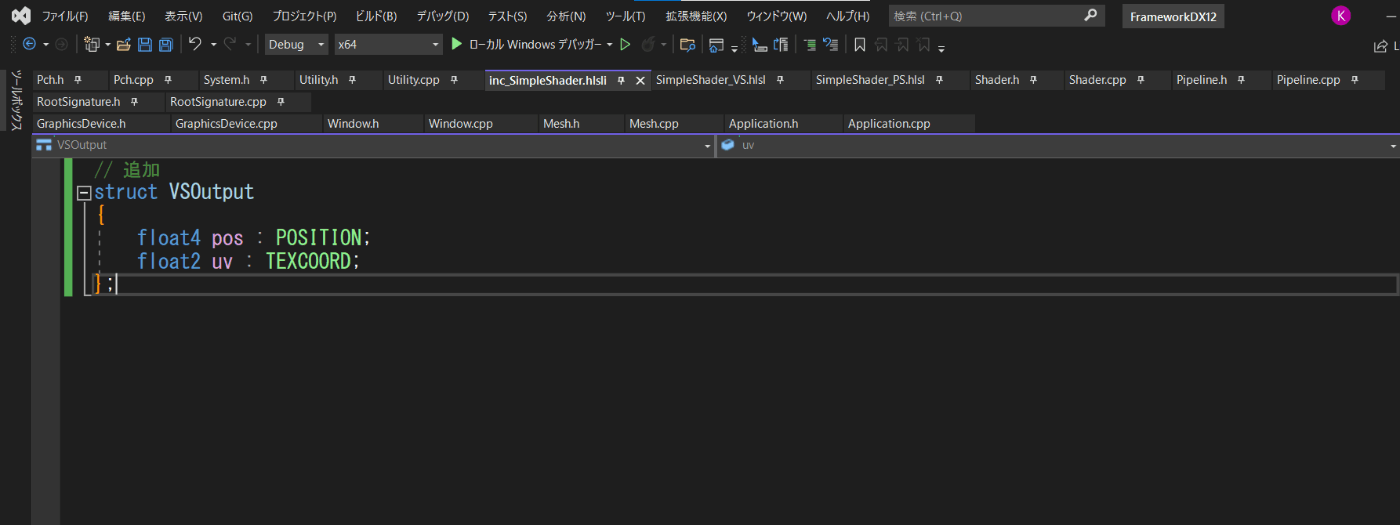The width and height of the screenshot is (1400, 525).
Task: Save the current file with the single-disk icon
Action: pyautogui.click(x=145, y=44)
